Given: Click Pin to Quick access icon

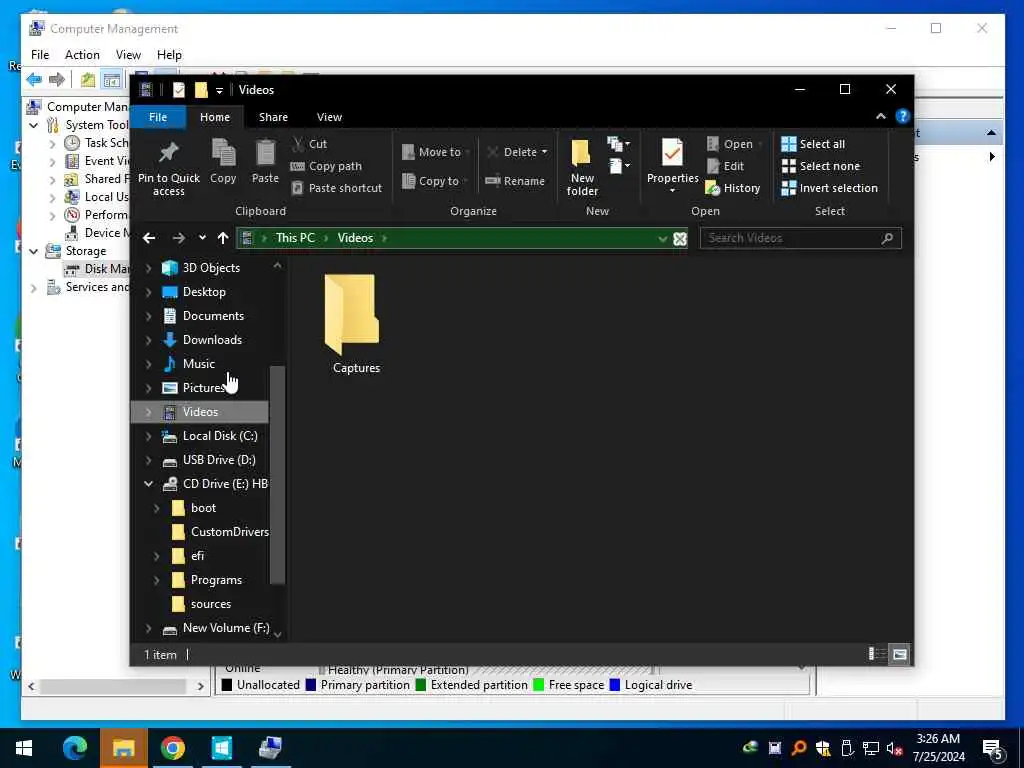Looking at the screenshot, I should tap(168, 152).
